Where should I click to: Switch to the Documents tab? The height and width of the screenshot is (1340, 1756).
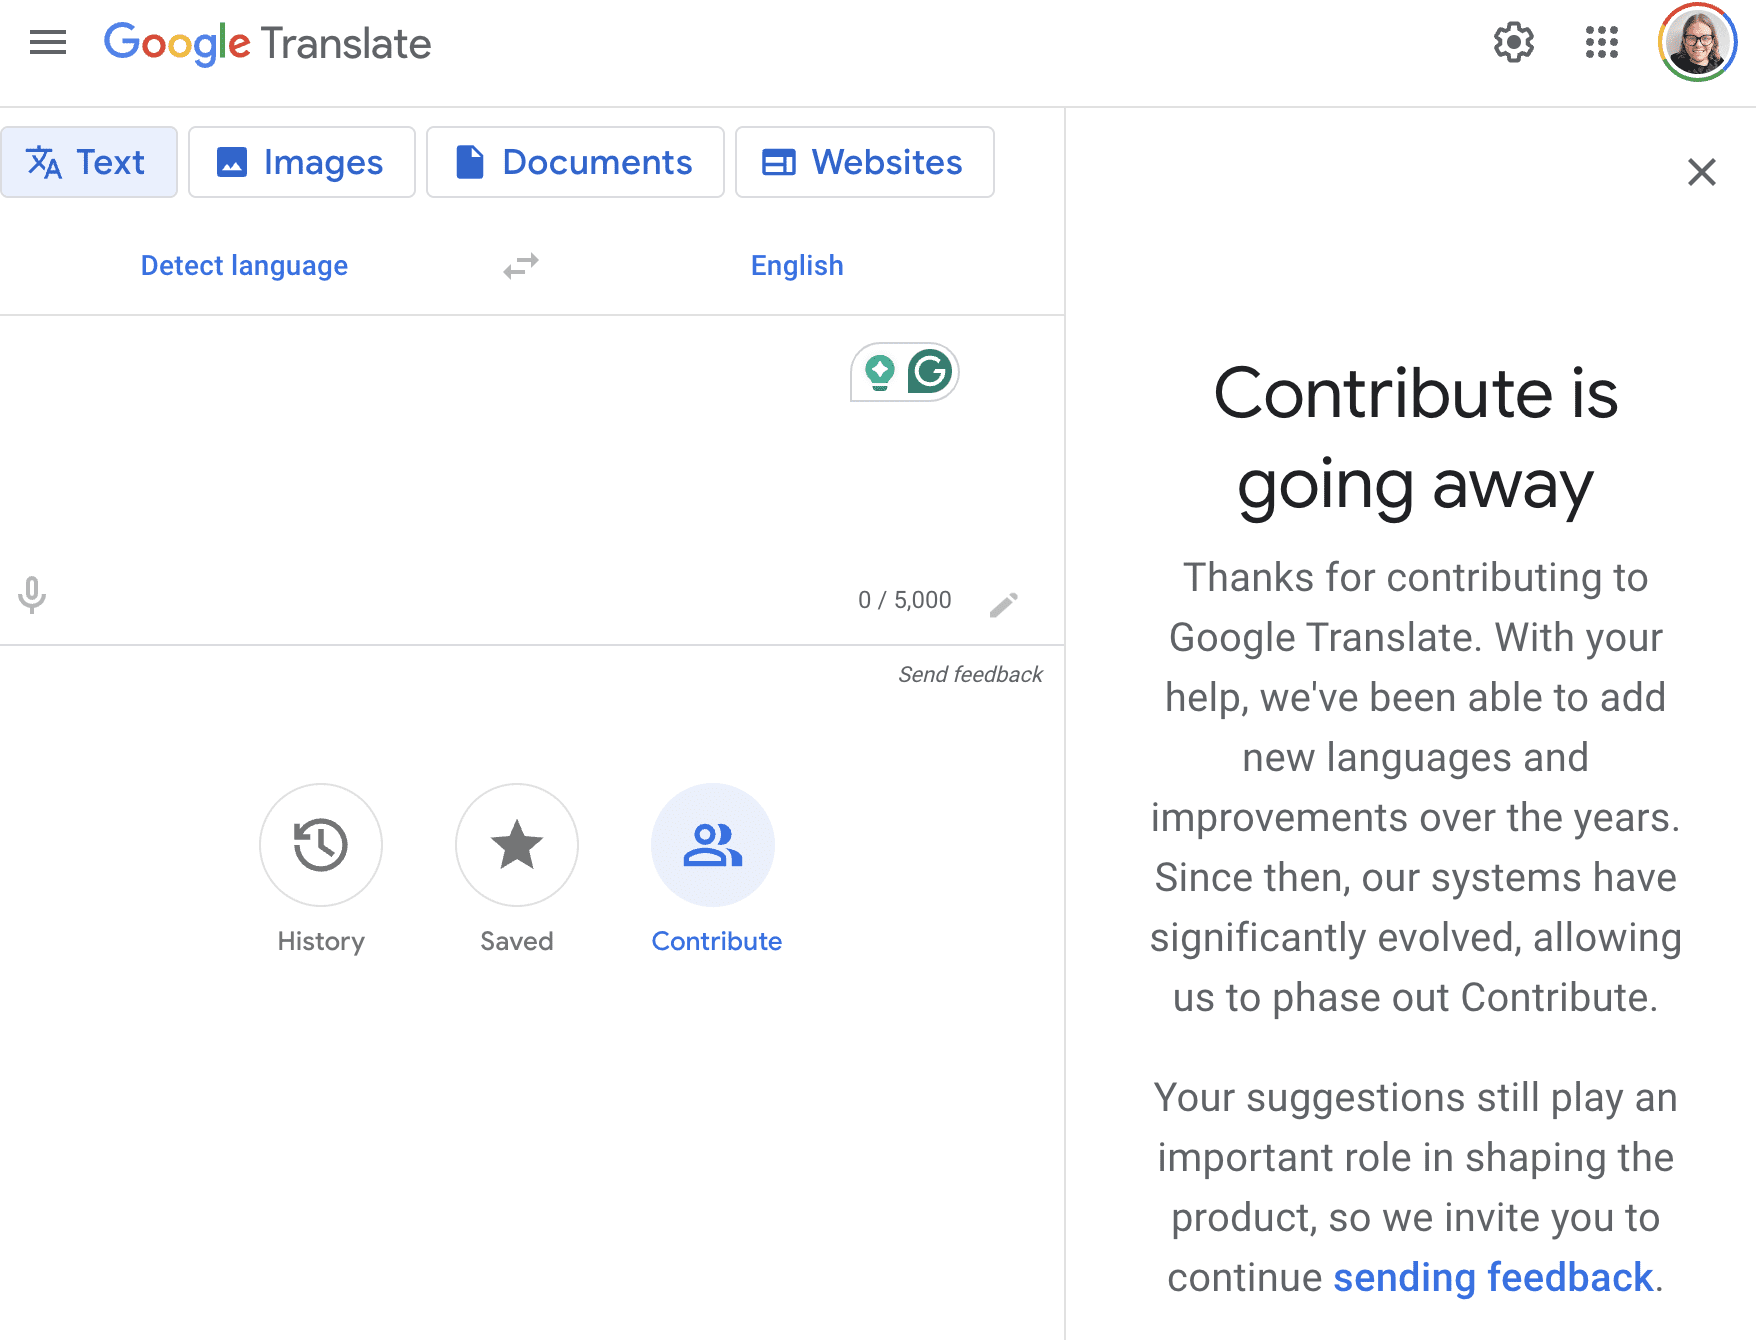click(x=575, y=162)
